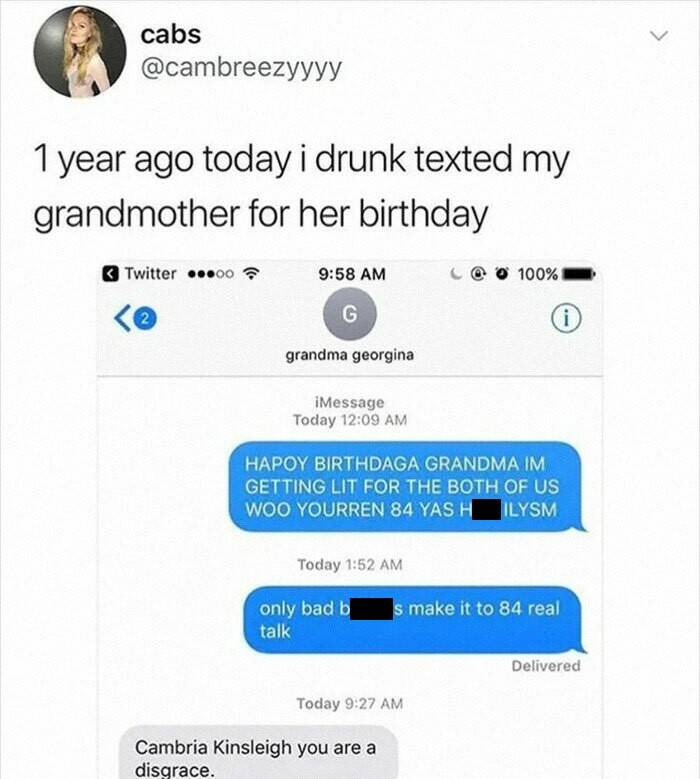Open the cabs display name
Viewport: 700px width, 779px height.
[171, 34]
